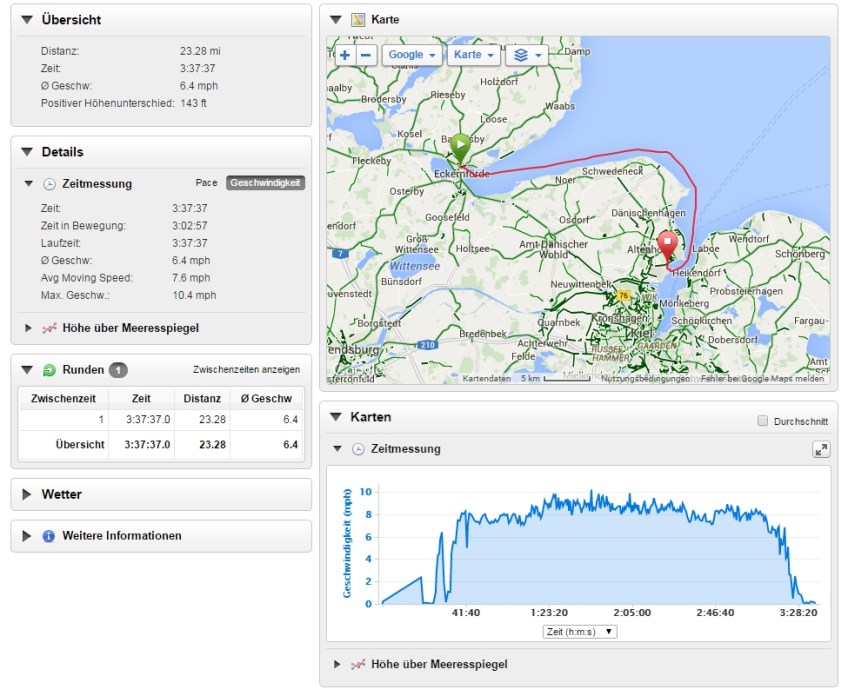Switch Zeitmessung to Pace view
The width and height of the screenshot is (848, 696).
click(206, 183)
